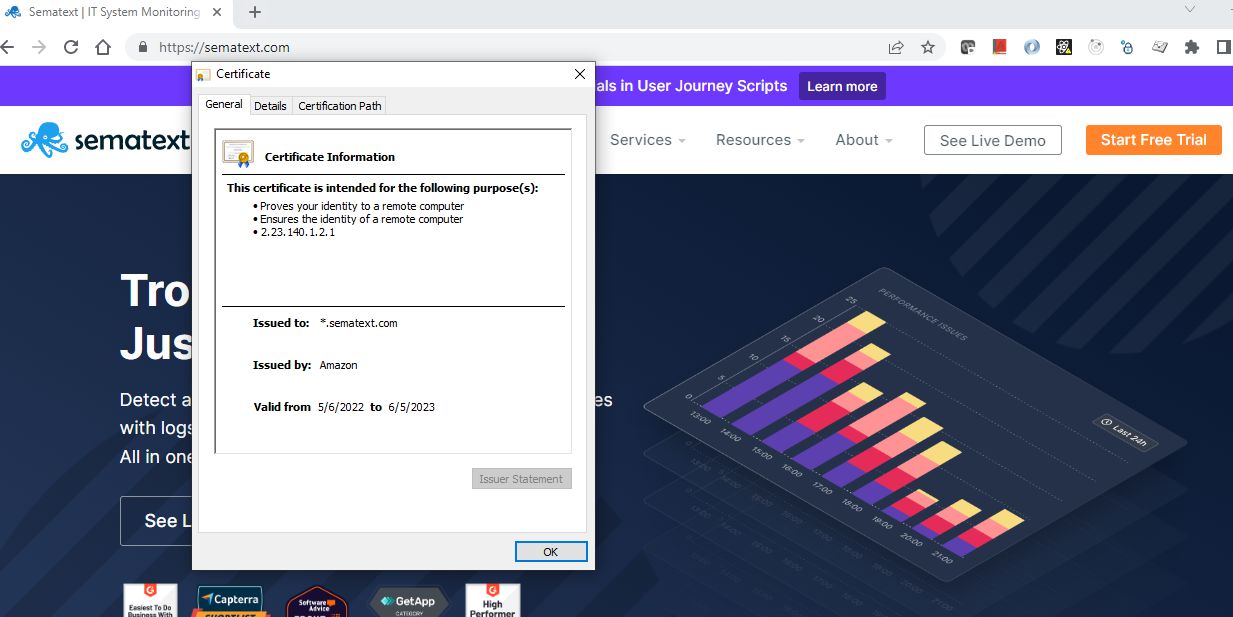The width and height of the screenshot is (1233, 617).
Task: Toggle the browser side panel icon
Action: point(1223,47)
